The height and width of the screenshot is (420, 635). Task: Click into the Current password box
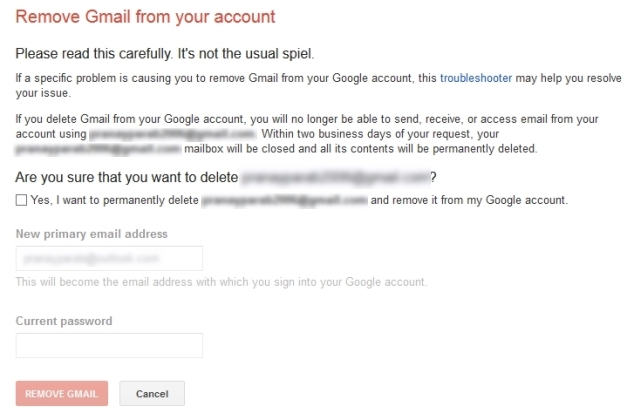pyautogui.click(x=109, y=345)
